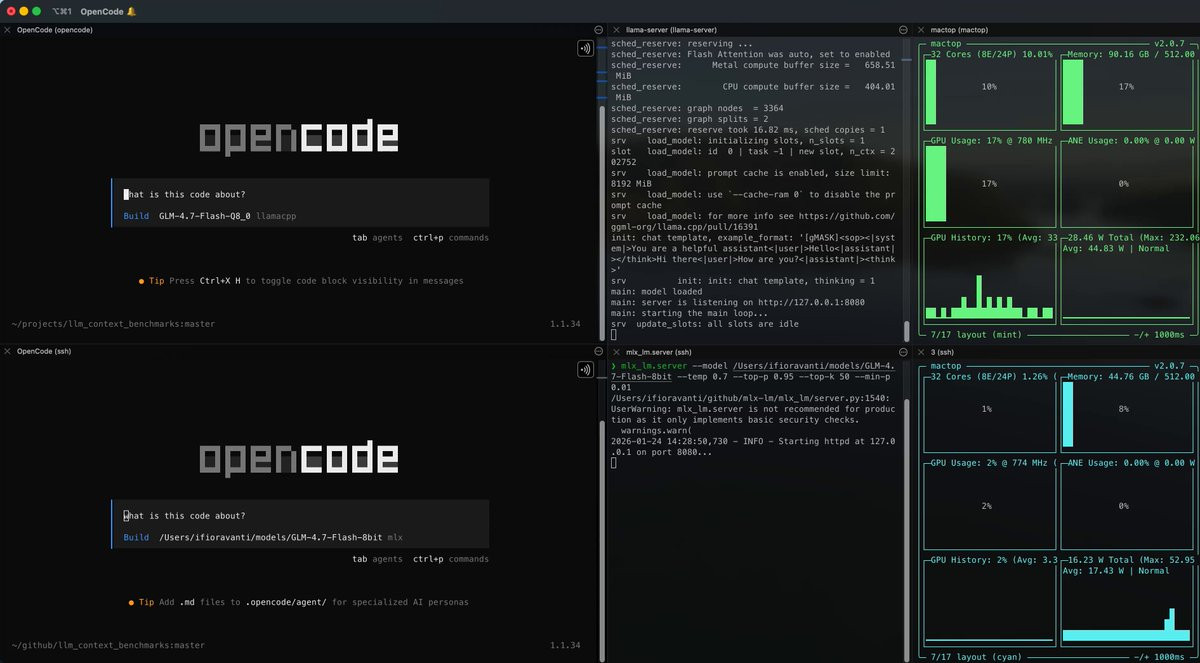Click the GLM-4.7-Flash-Q8_0 model name
Viewport: 1200px width, 663px height.
(204, 216)
